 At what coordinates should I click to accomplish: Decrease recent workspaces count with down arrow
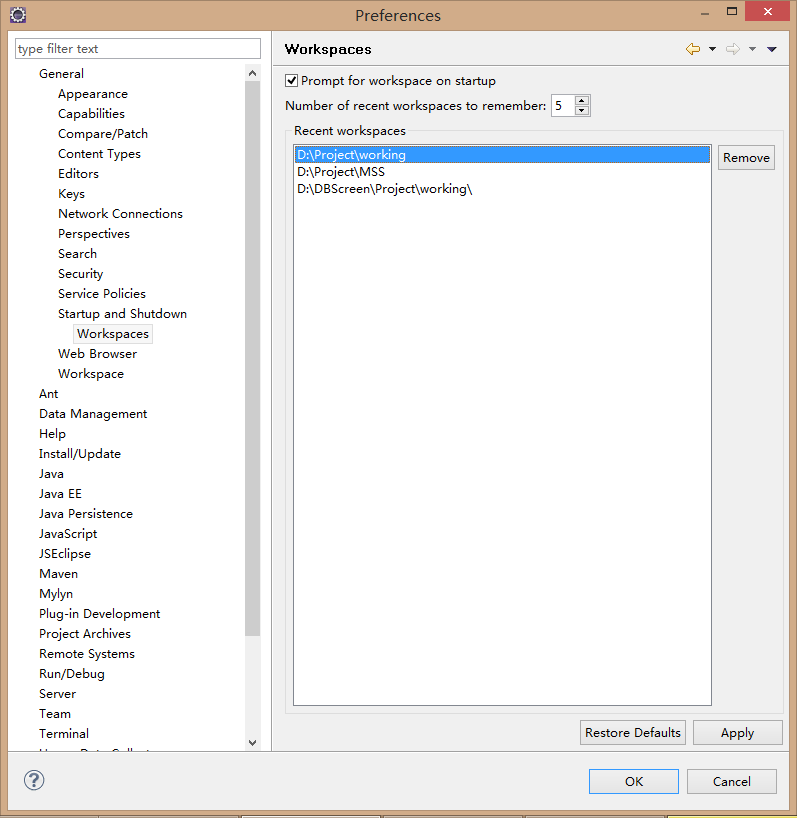tap(582, 111)
